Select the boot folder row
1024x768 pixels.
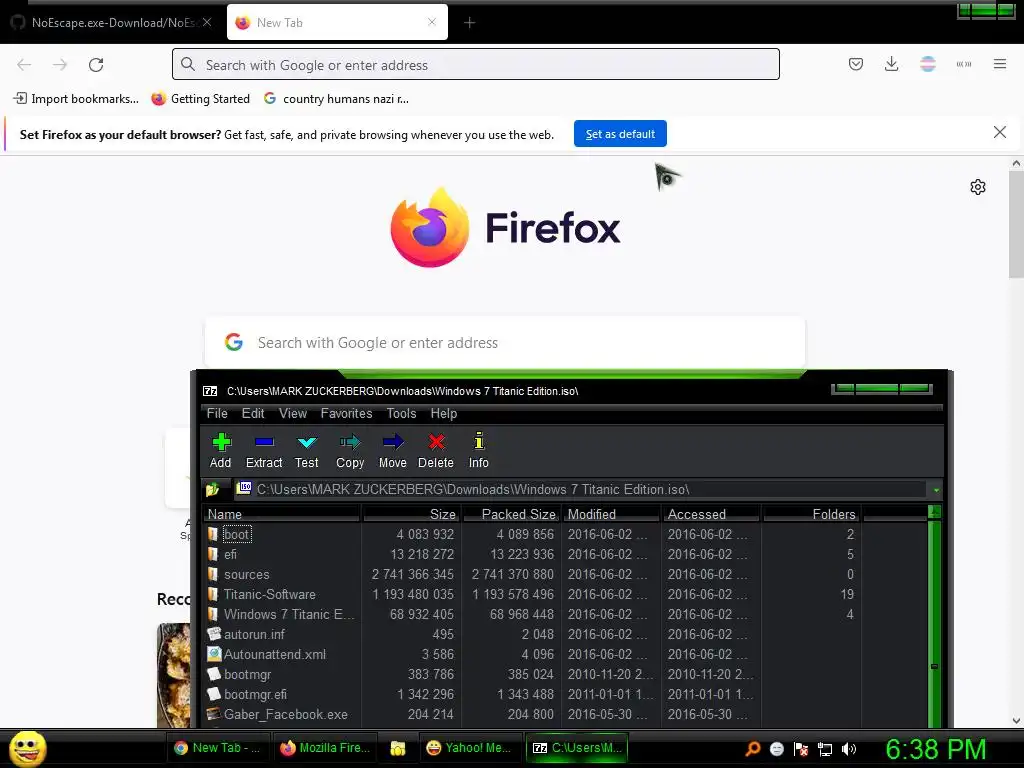(565, 534)
